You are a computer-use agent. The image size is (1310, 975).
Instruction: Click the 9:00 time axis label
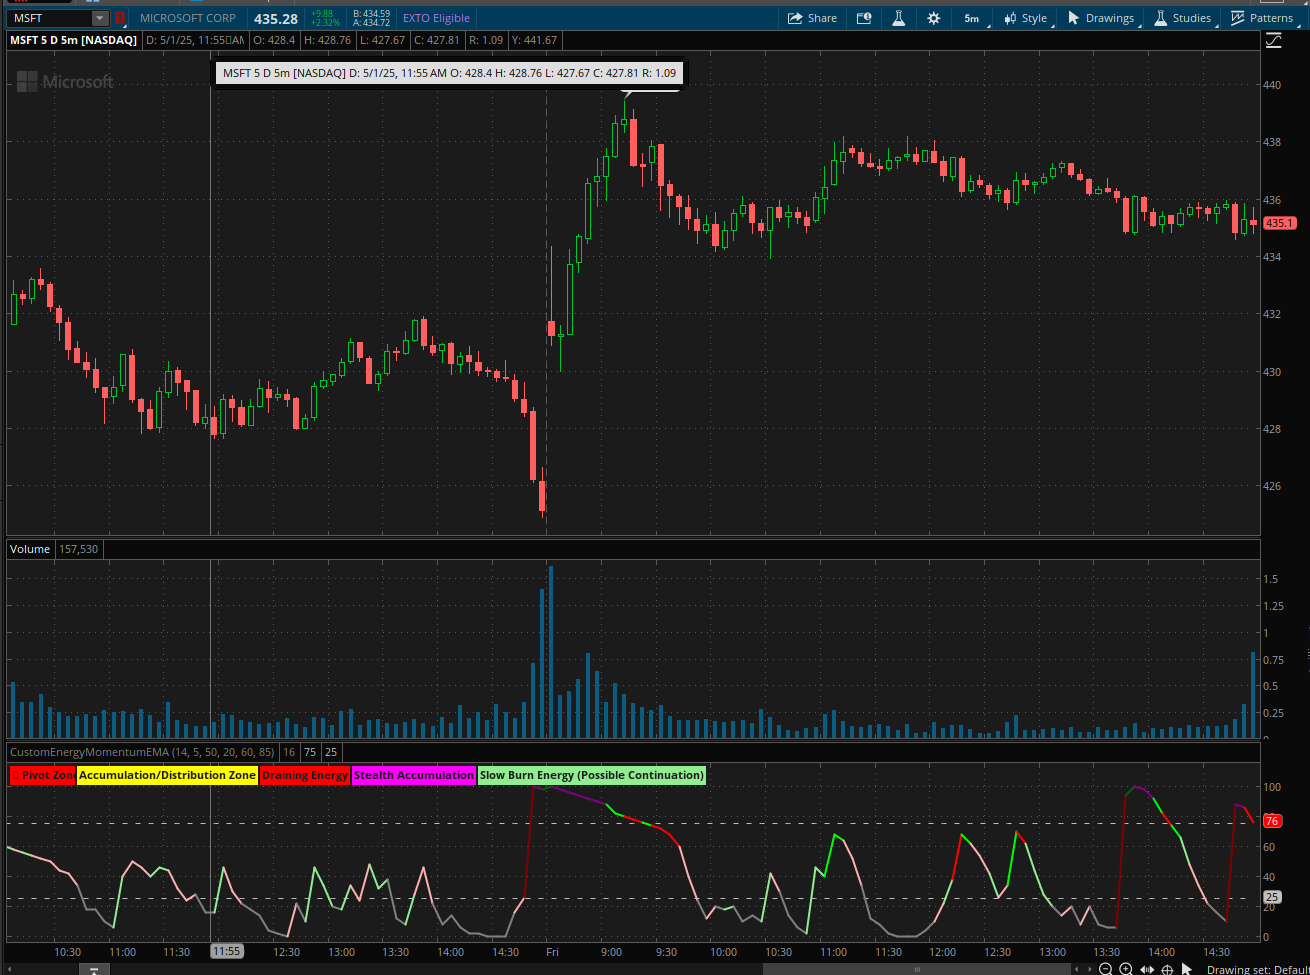pos(611,952)
